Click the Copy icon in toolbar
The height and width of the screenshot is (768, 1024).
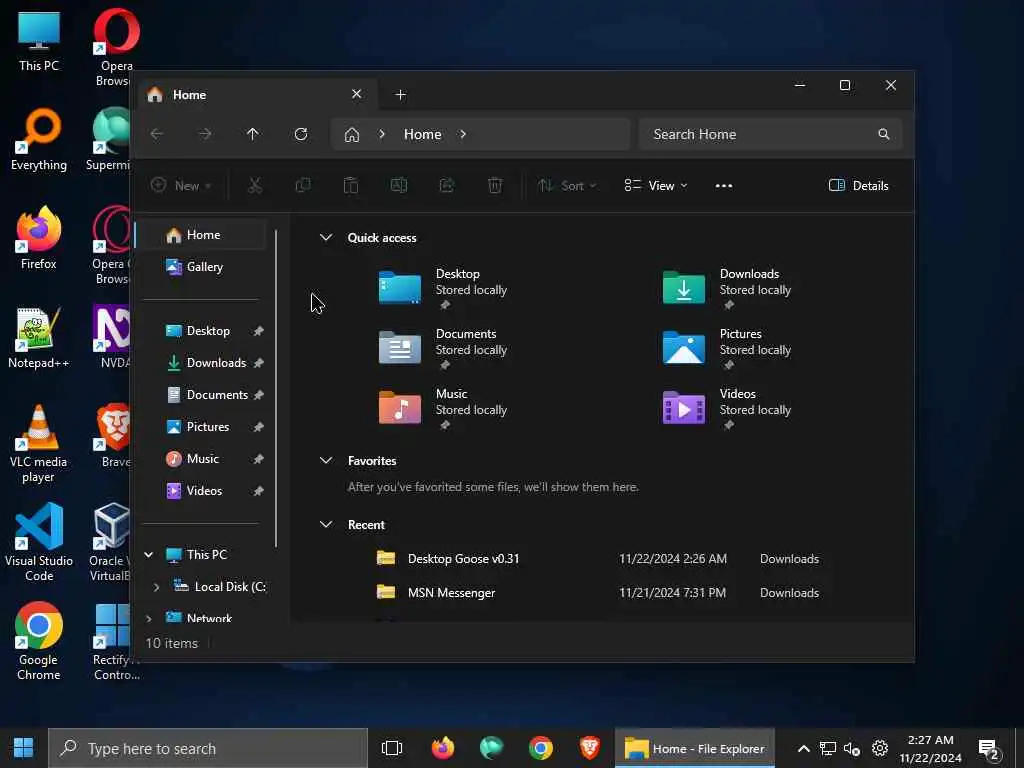[x=302, y=185]
